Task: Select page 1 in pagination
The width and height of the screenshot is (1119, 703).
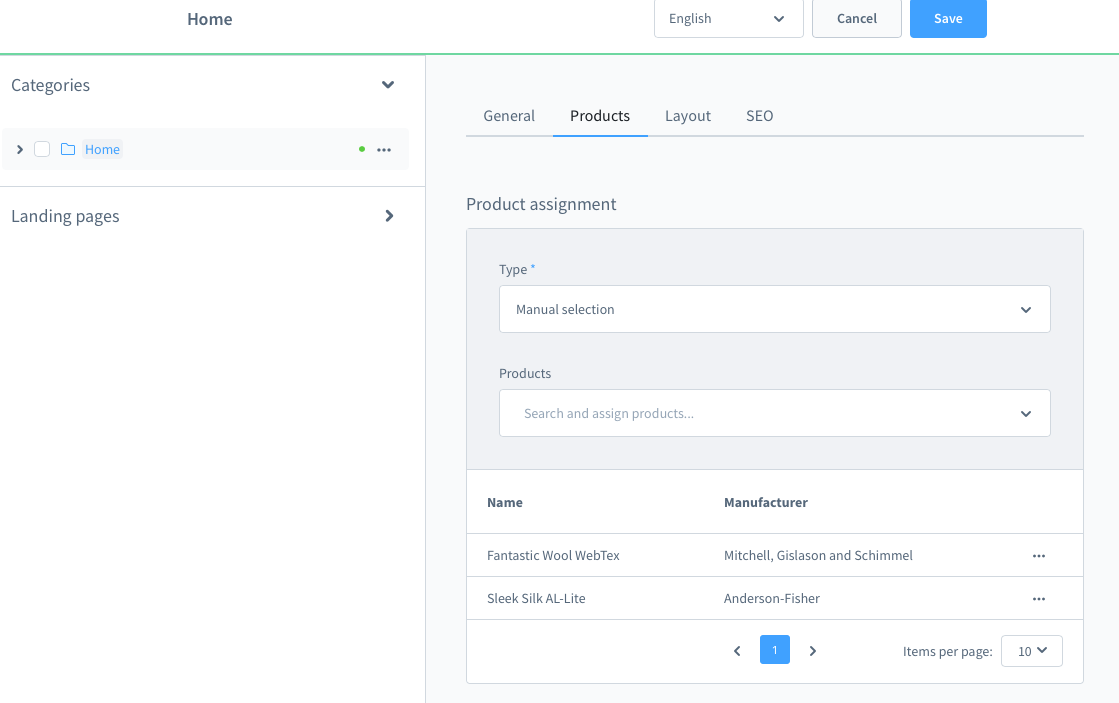Action: point(774,649)
